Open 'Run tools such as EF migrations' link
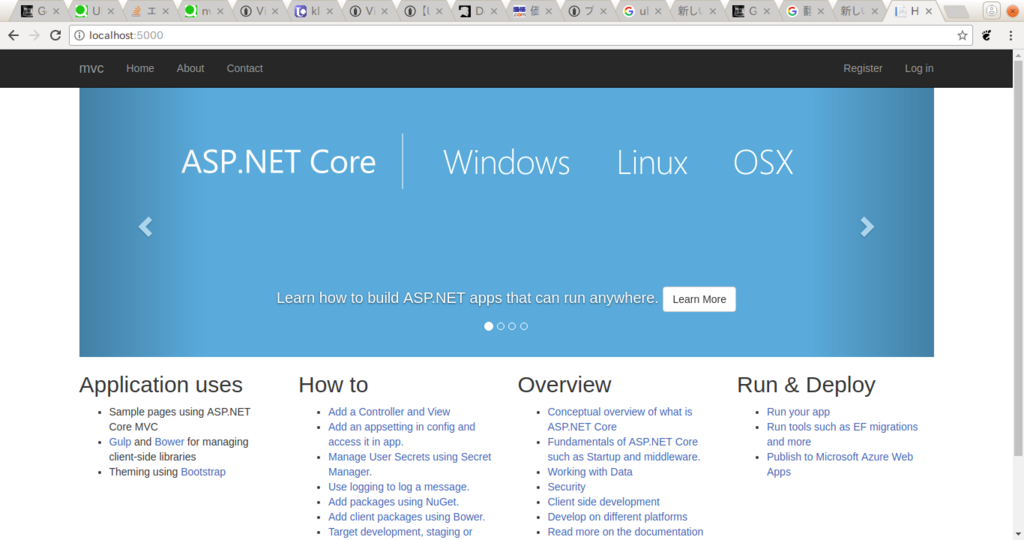1024x540 pixels. 842,434
